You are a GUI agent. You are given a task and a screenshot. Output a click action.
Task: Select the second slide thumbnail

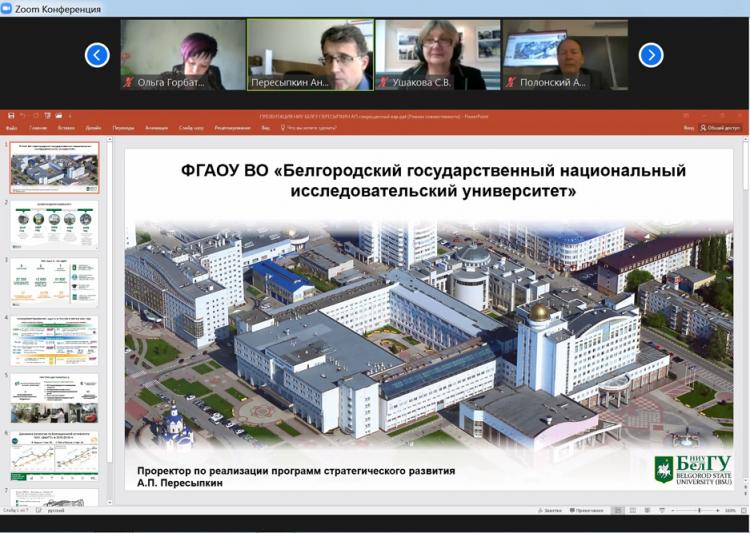[55, 223]
